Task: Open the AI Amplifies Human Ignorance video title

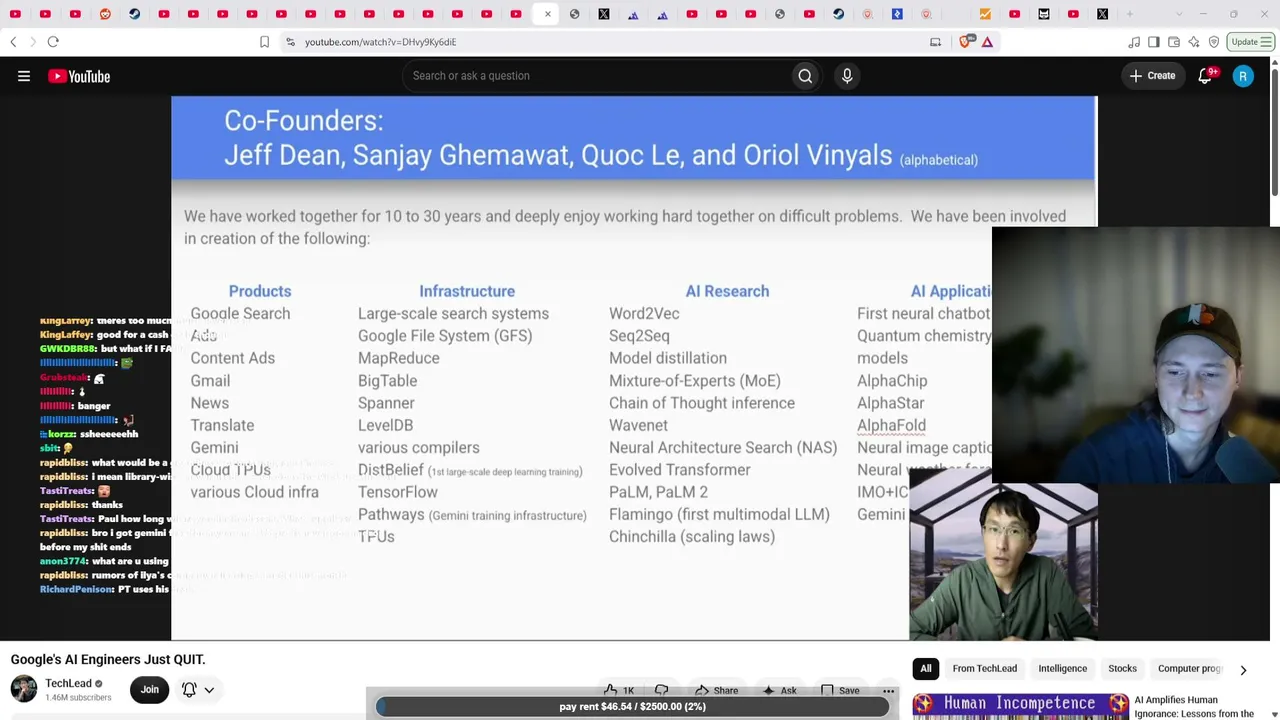Action: pyautogui.click(x=1194, y=707)
